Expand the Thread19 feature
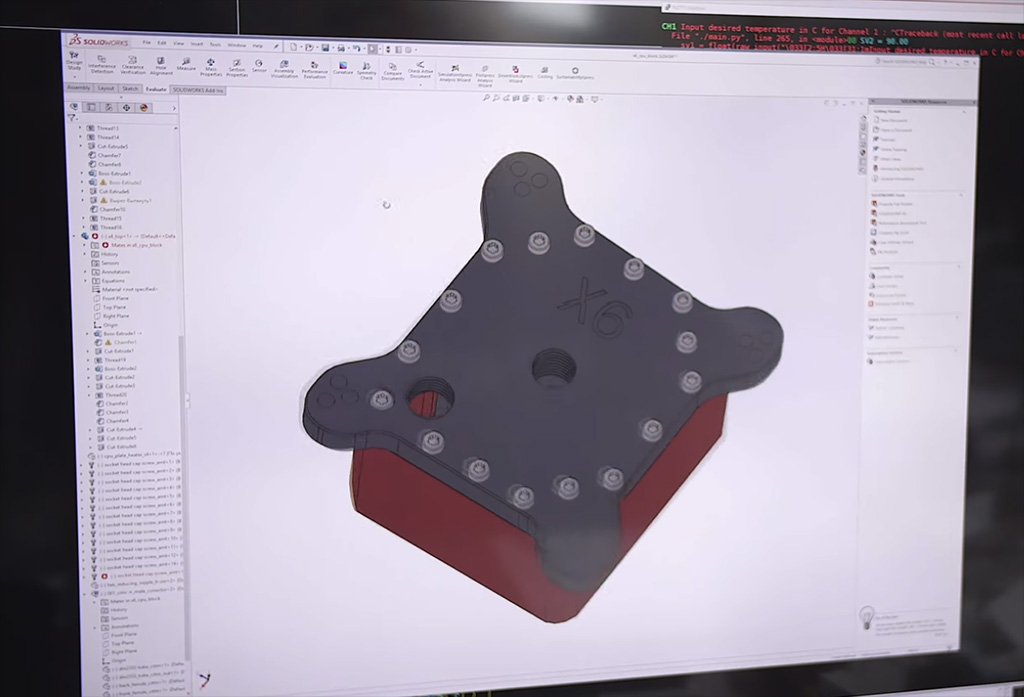 [x=89, y=359]
